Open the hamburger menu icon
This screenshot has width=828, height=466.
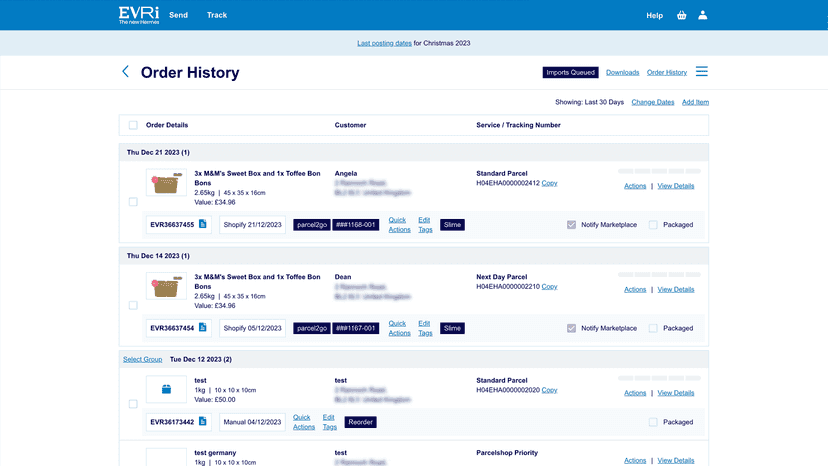(701, 71)
